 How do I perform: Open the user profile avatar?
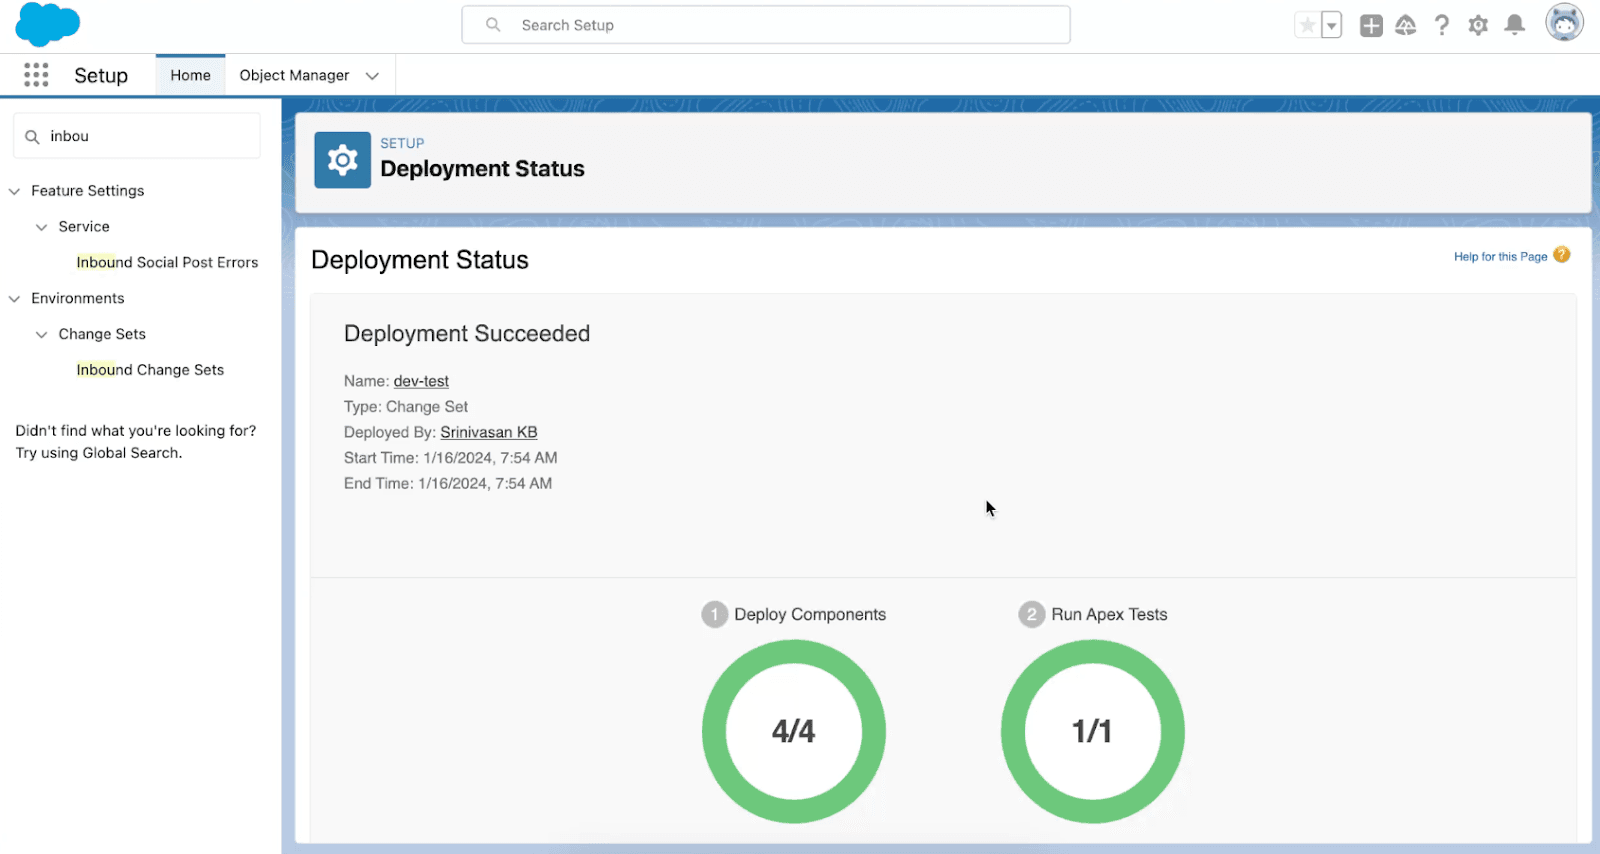[1564, 24]
